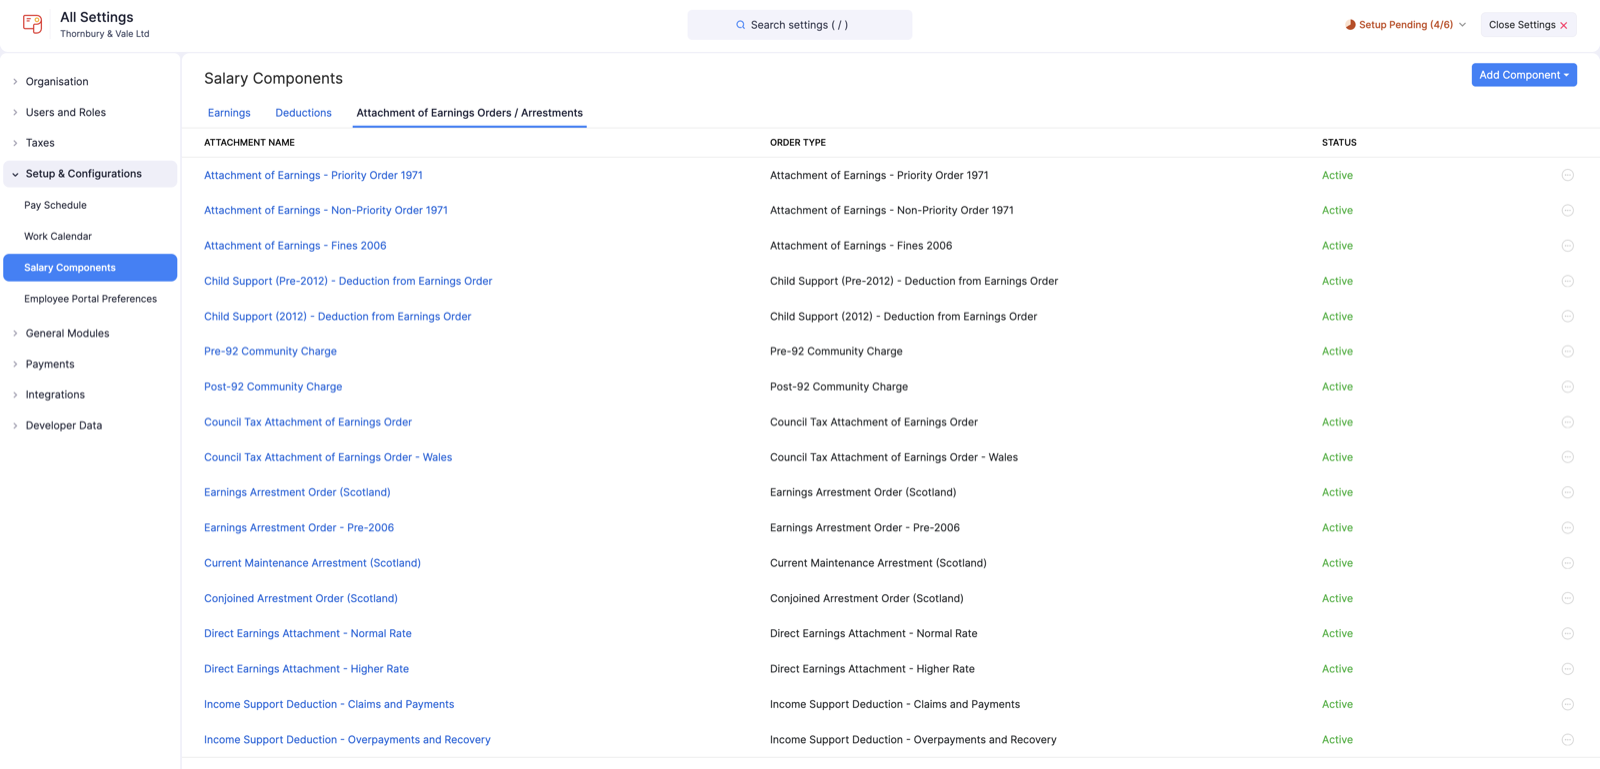Open Child Support (2012) - Deduction from Earnings Order
The height and width of the screenshot is (769, 1600).
click(337, 316)
